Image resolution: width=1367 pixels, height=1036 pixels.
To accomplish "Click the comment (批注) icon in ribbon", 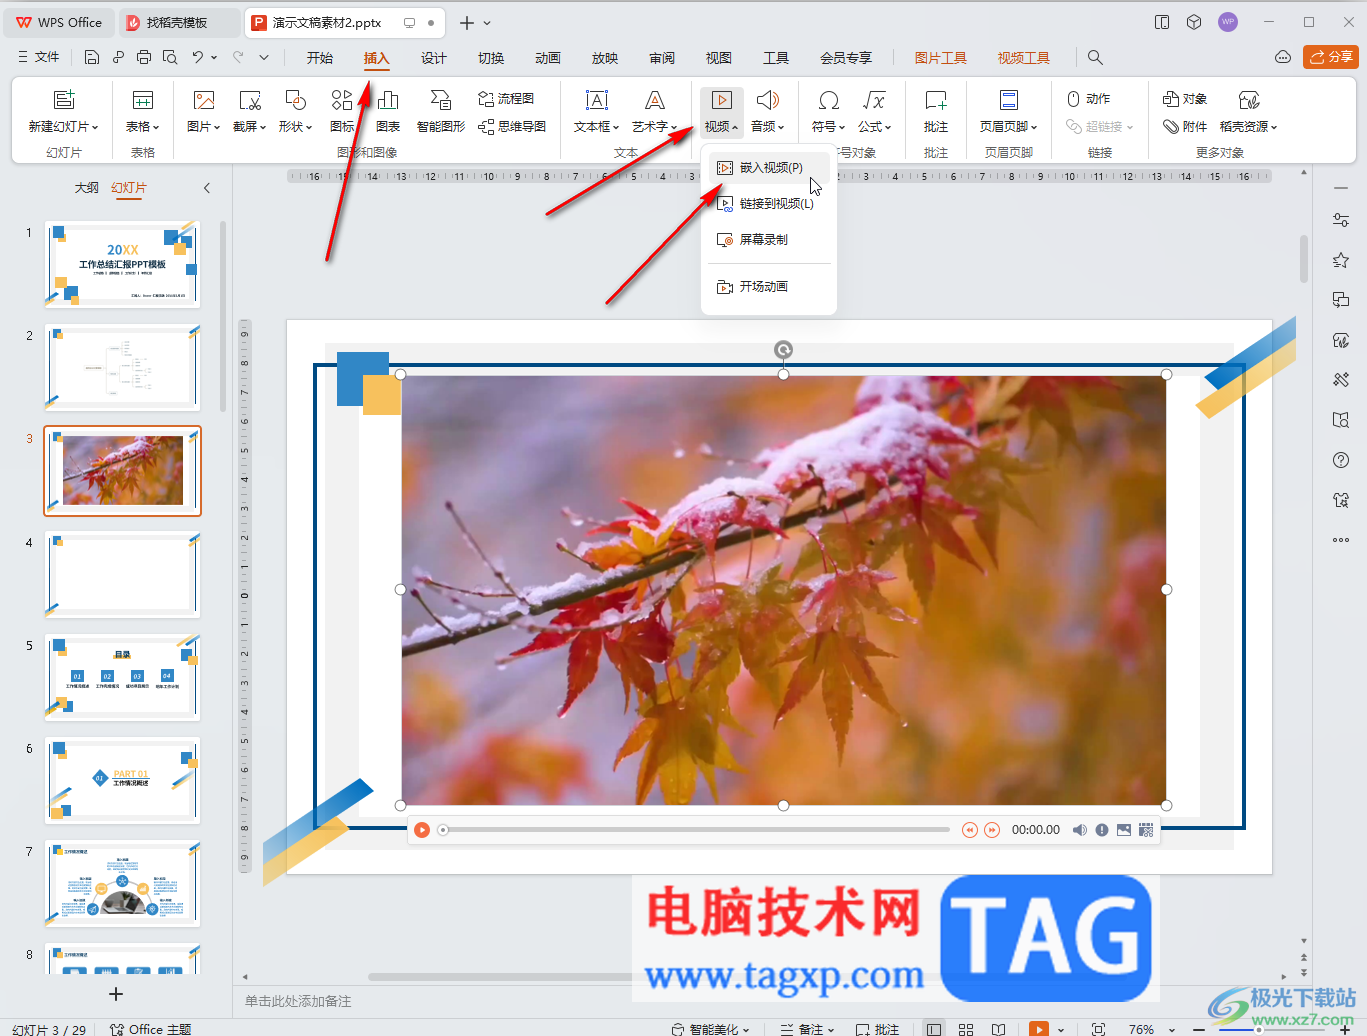I will (936, 99).
